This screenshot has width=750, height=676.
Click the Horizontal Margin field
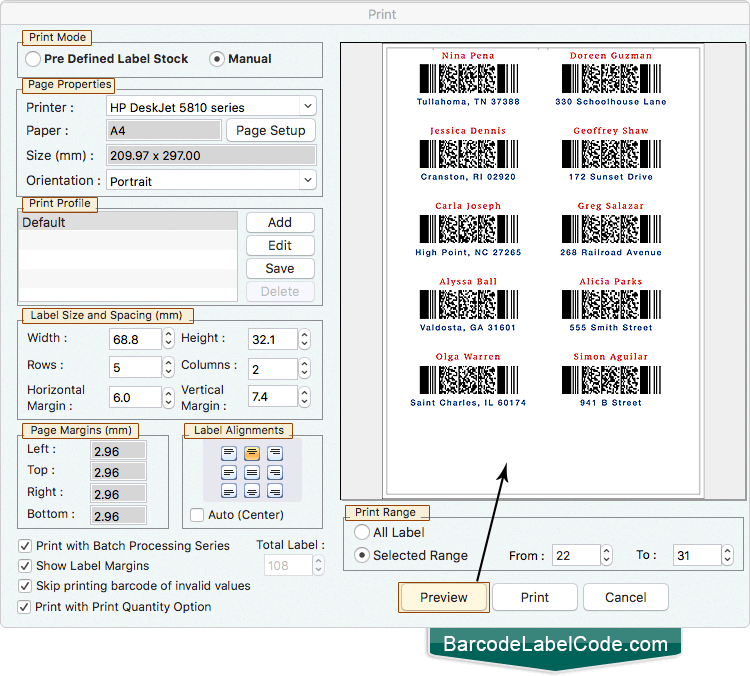(x=135, y=397)
